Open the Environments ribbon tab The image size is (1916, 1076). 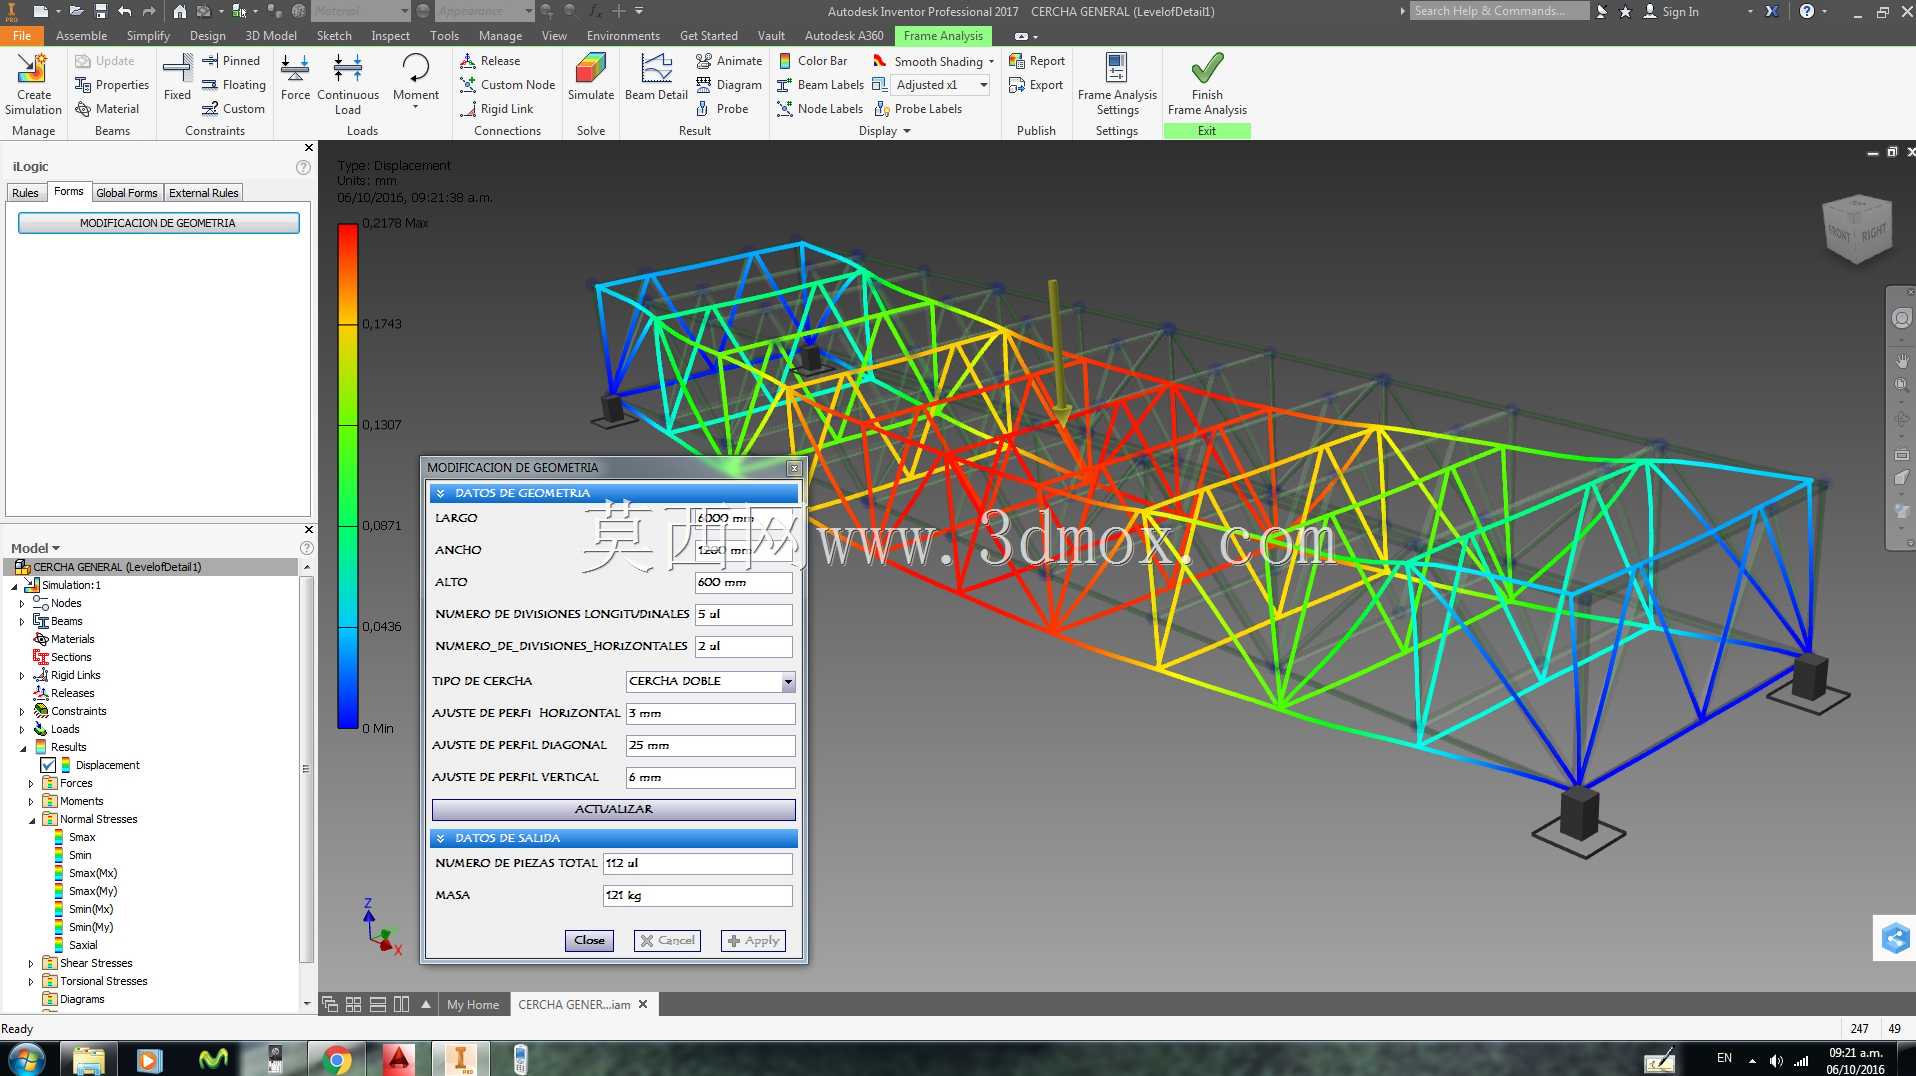click(x=623, y=36)
